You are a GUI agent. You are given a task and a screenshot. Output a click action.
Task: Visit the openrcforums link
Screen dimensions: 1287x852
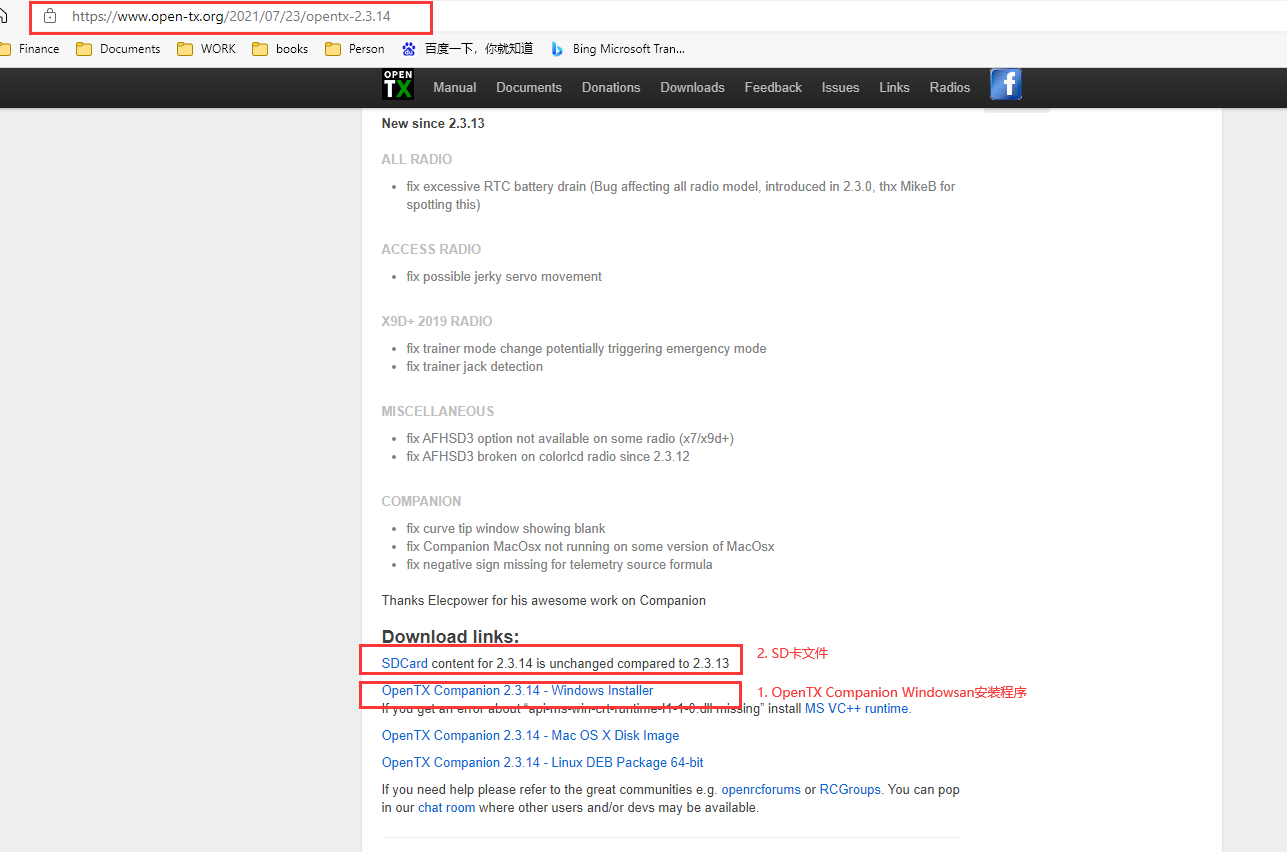(761, 789)
